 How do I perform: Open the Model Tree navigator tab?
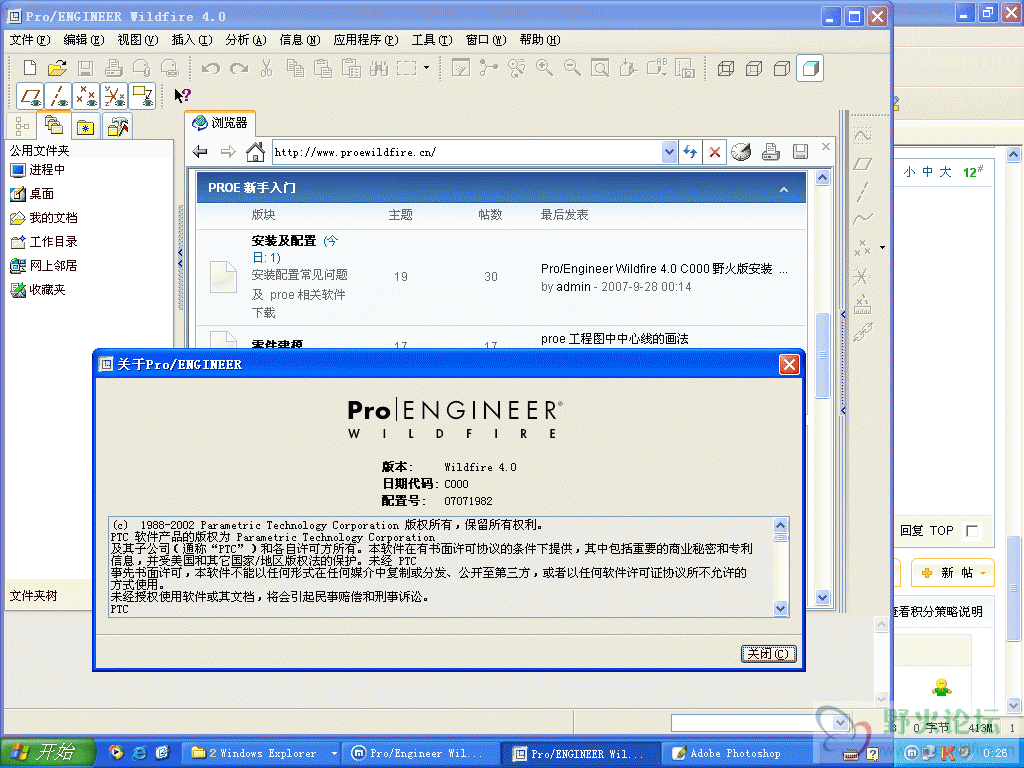(x=22, y=126)
